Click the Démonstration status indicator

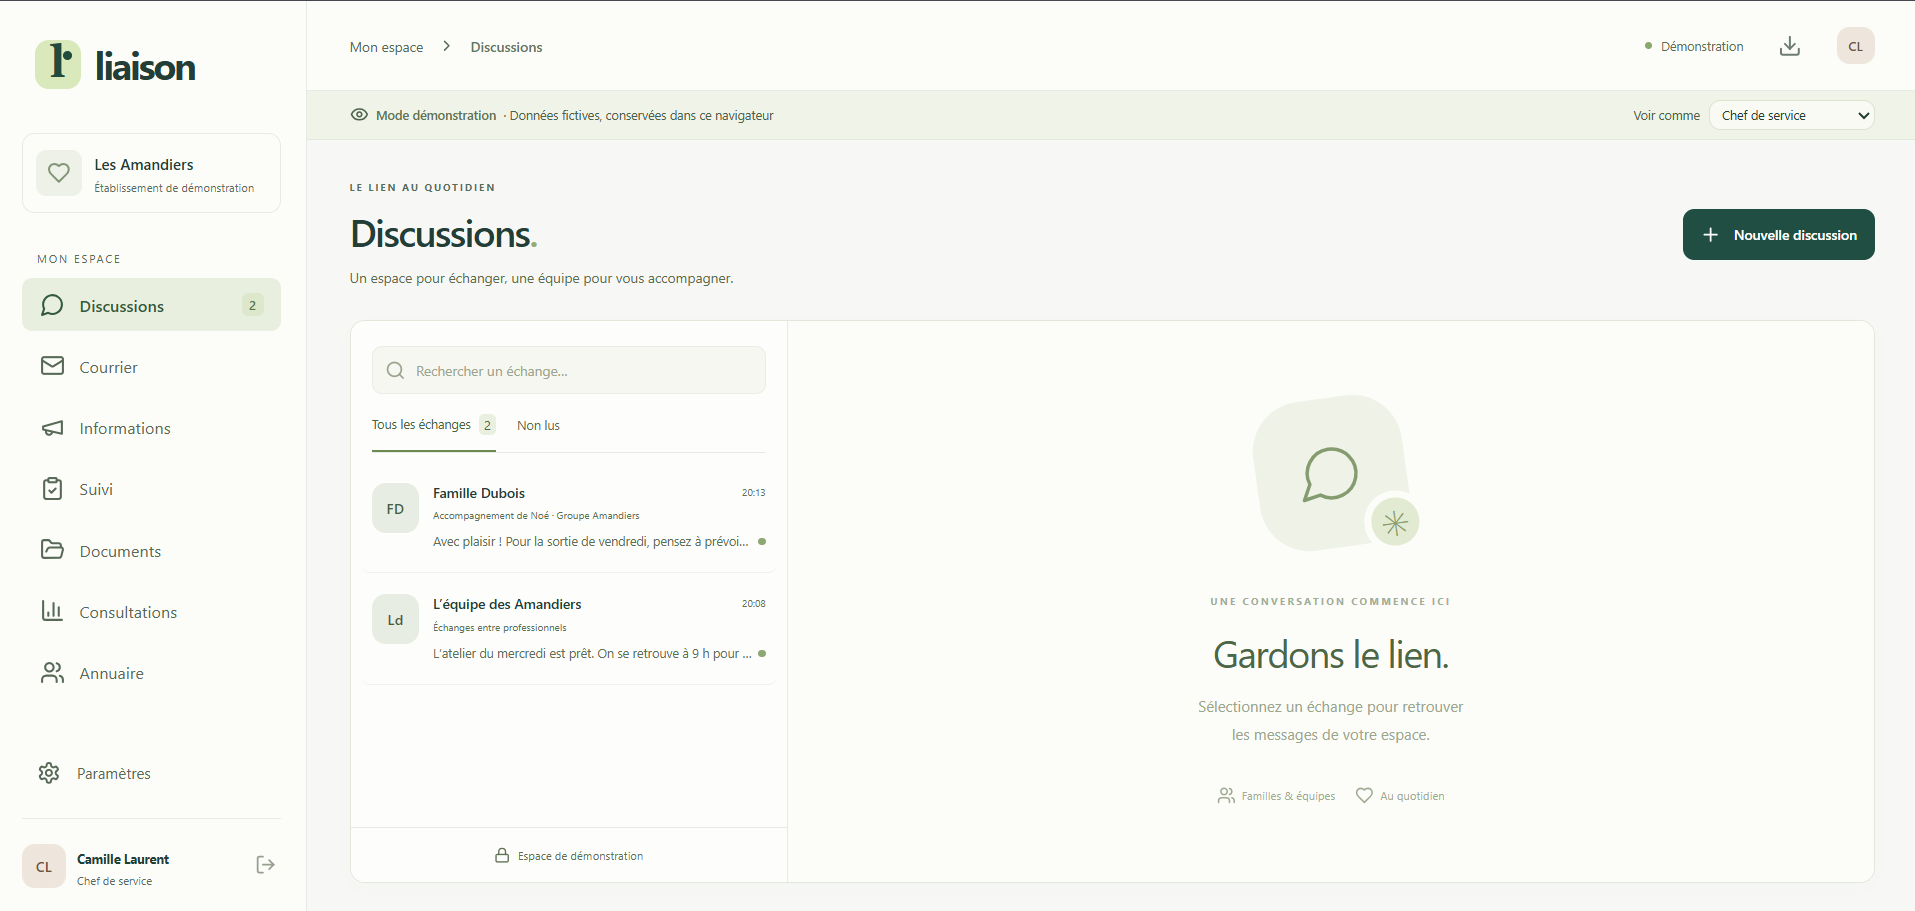(1694, 46)
